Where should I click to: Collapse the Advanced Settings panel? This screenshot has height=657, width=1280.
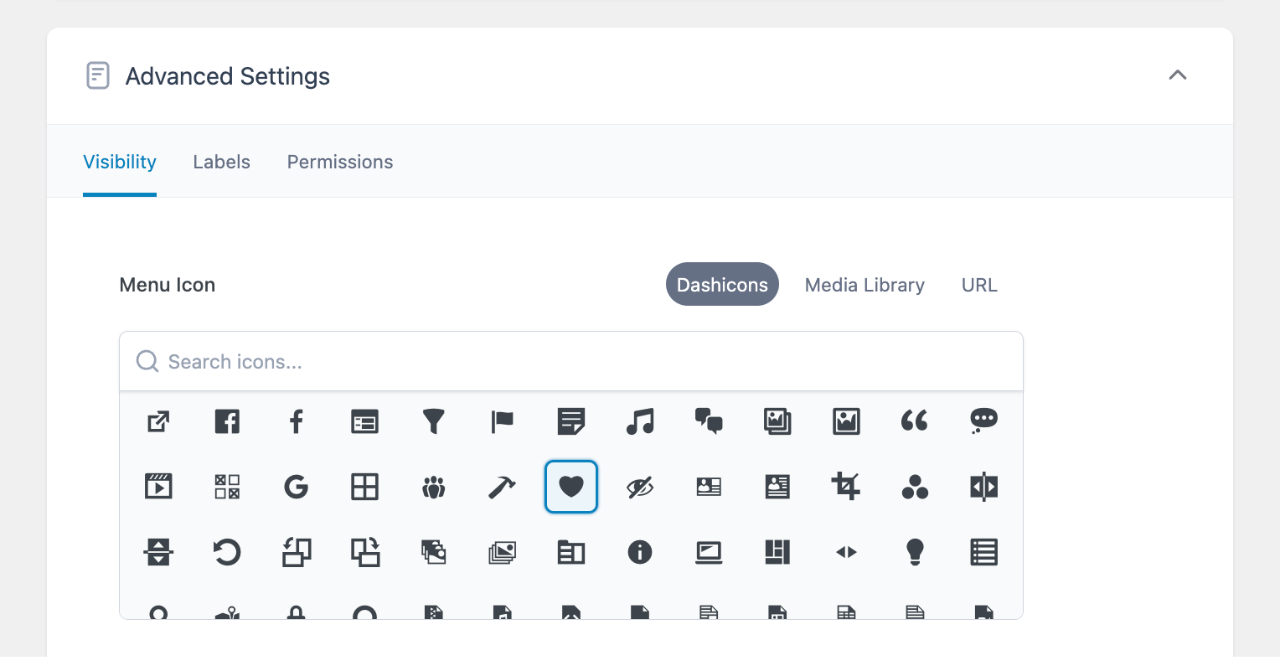coord(1178,76)
